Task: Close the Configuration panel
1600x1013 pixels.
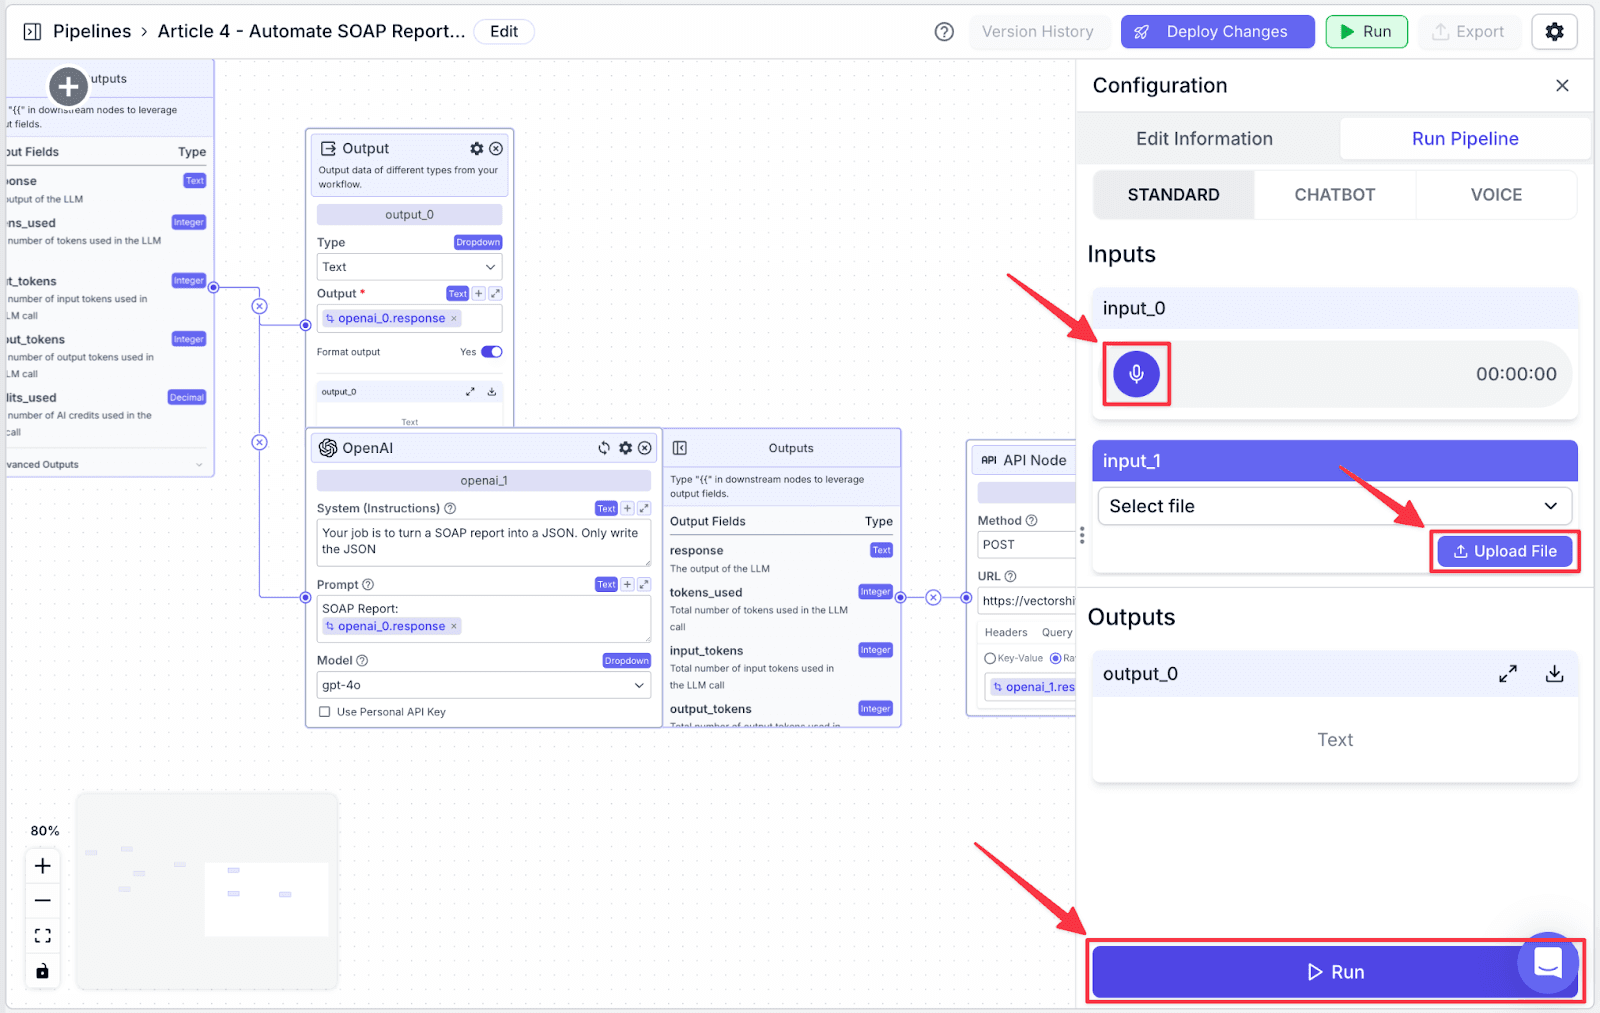Action: [x=1562, y=86]
